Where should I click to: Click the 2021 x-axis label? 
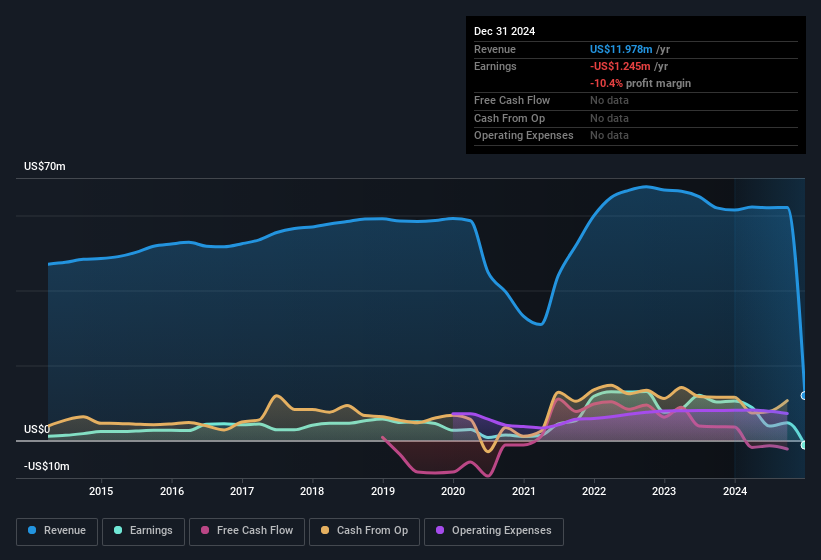tap(524, 491)
